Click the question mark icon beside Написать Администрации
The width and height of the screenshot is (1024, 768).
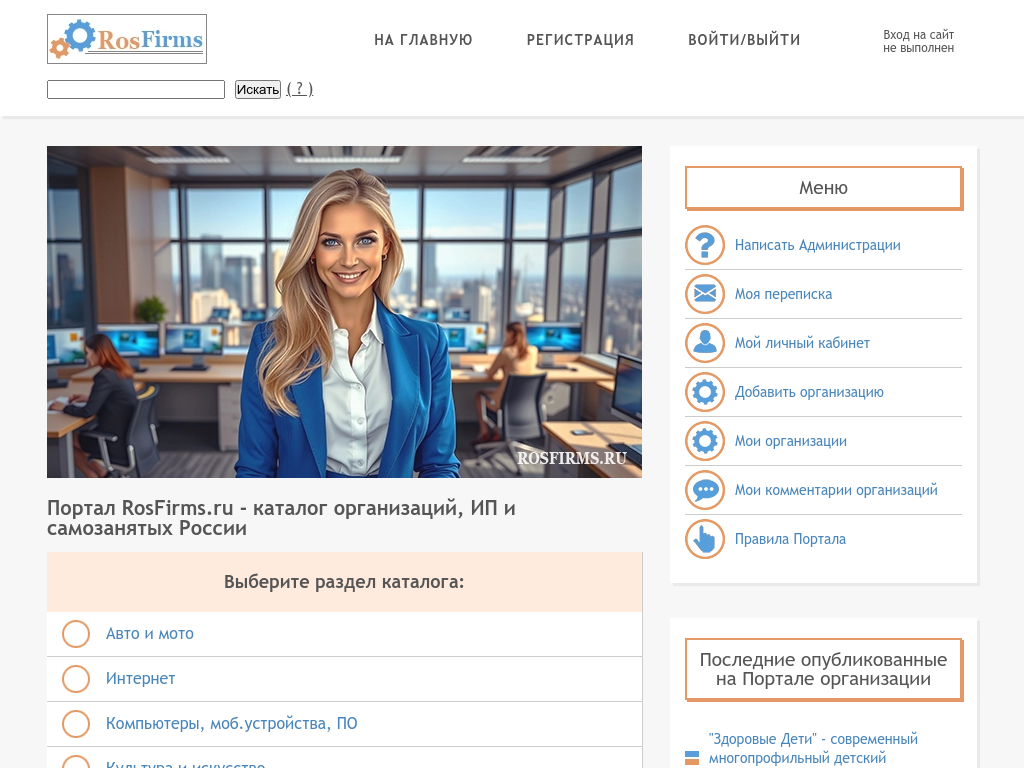pos(705,245)
